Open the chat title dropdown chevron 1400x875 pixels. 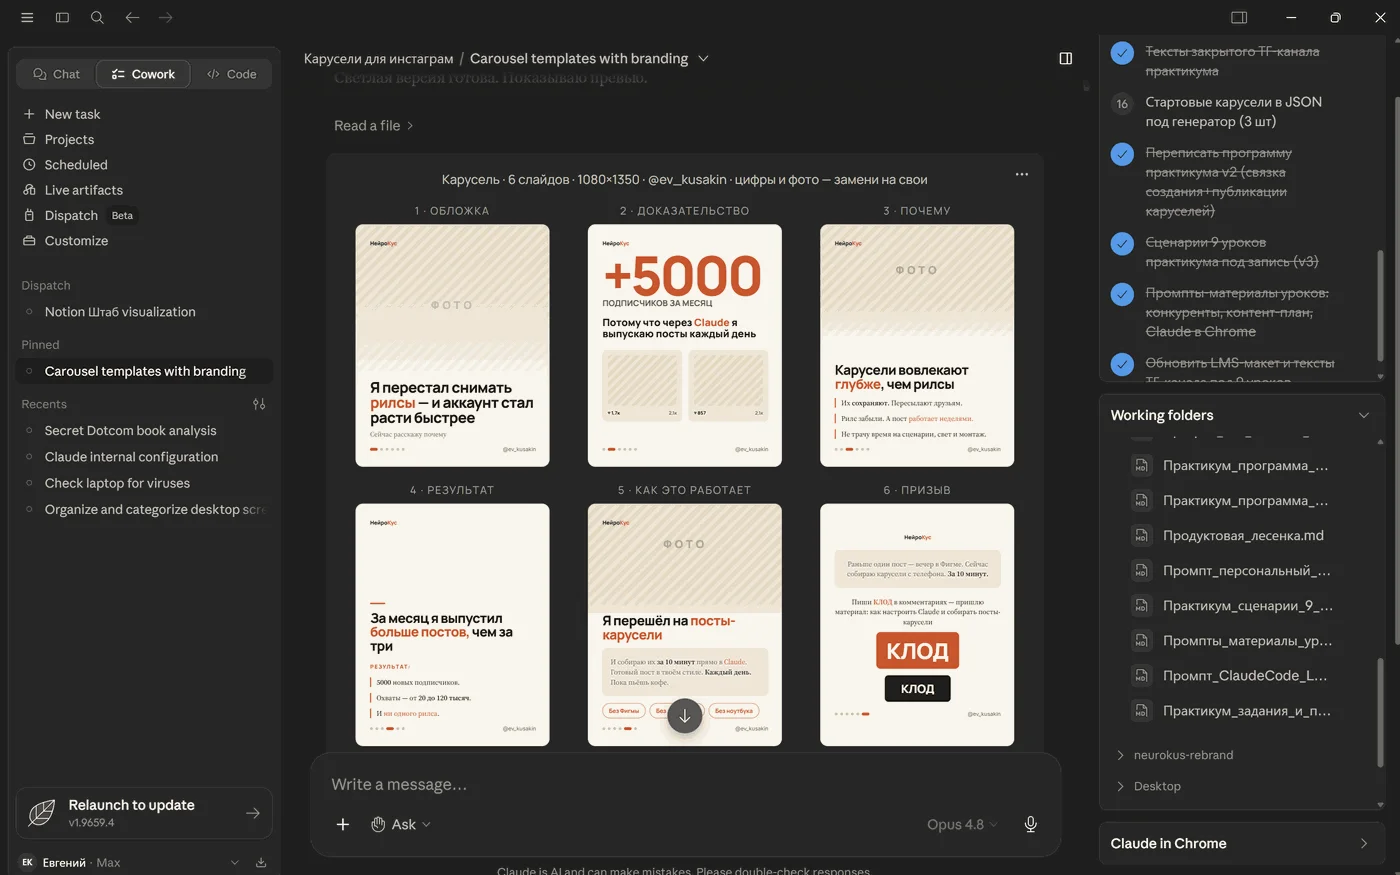(x=703, y=58)
